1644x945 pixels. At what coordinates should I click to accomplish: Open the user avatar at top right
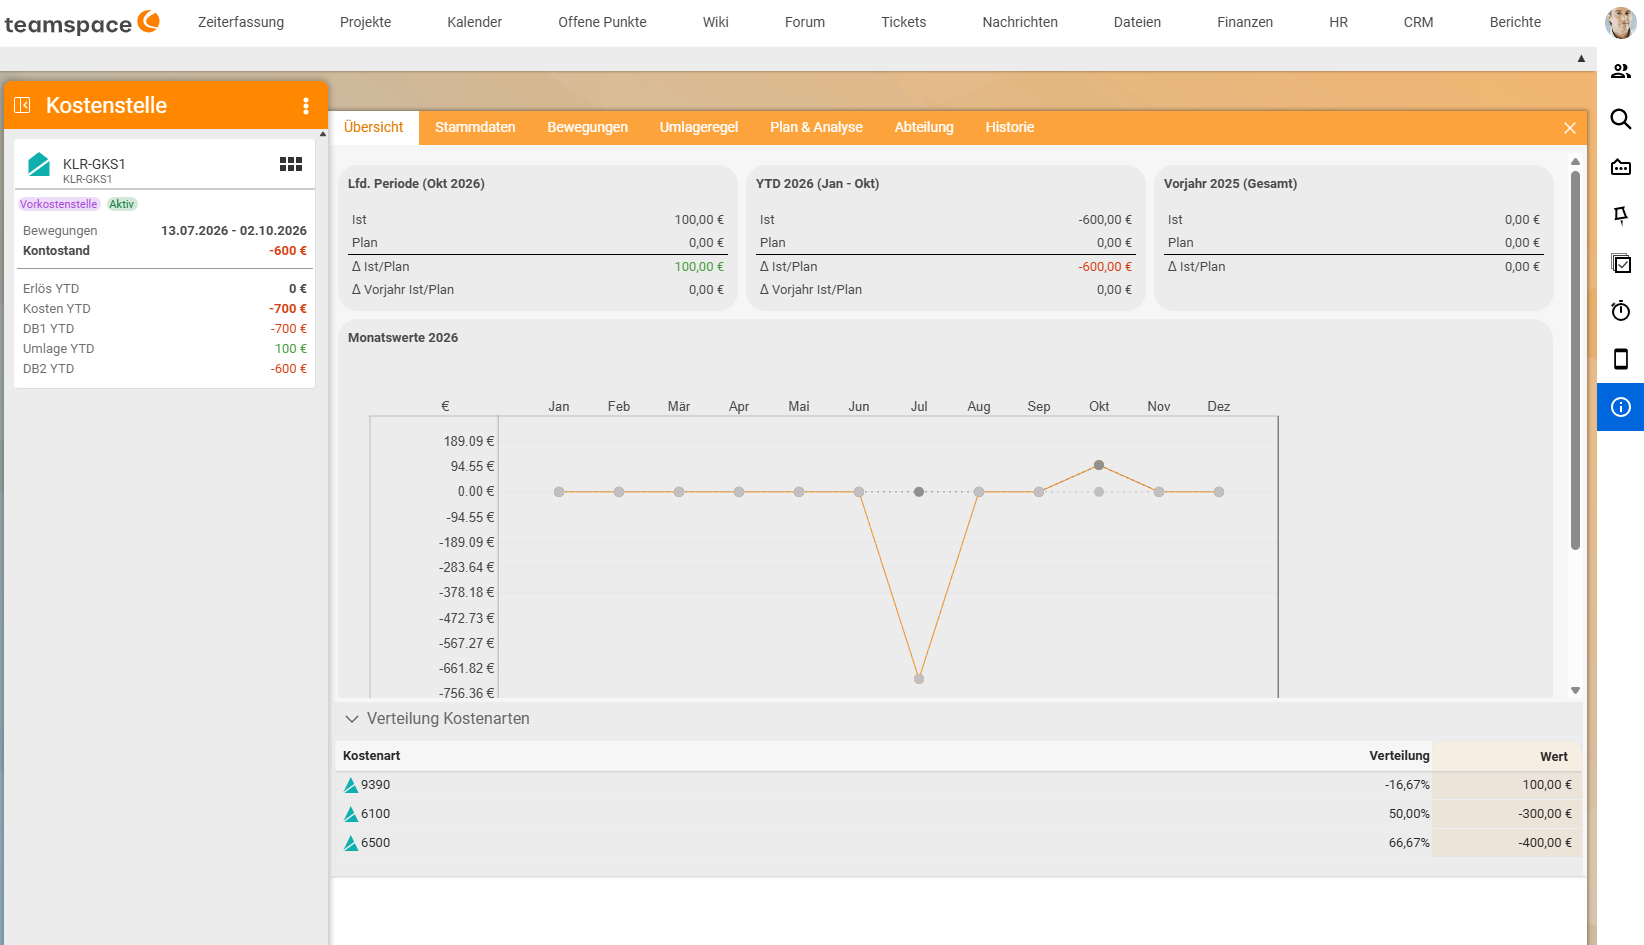pos(1620,22)
